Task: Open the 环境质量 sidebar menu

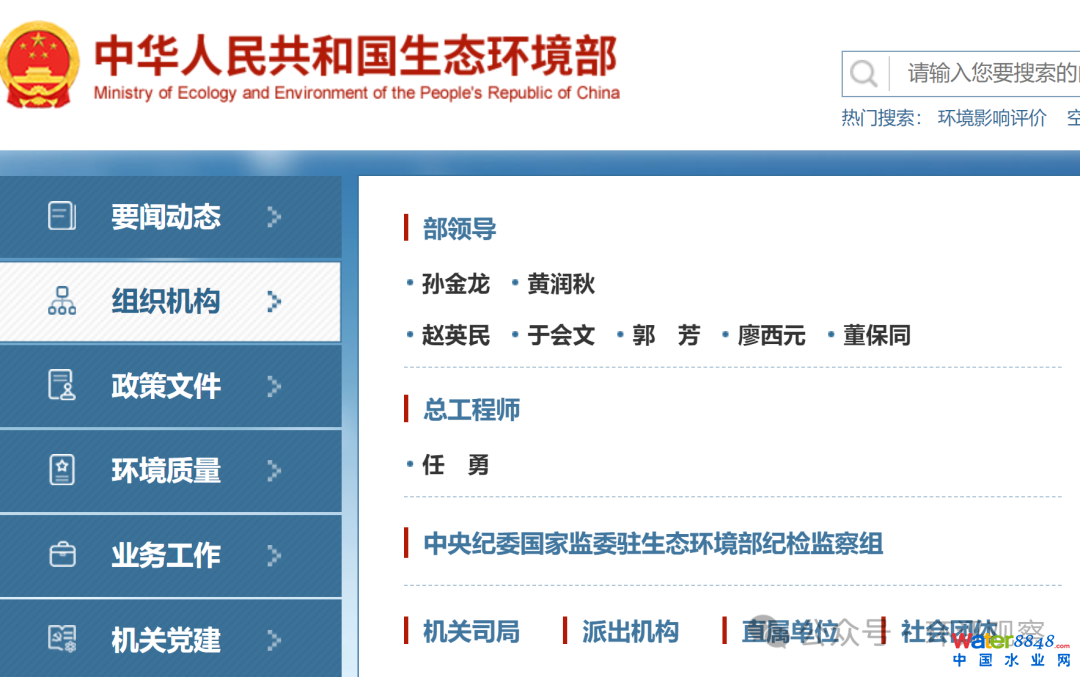Action: click(166, 470)
